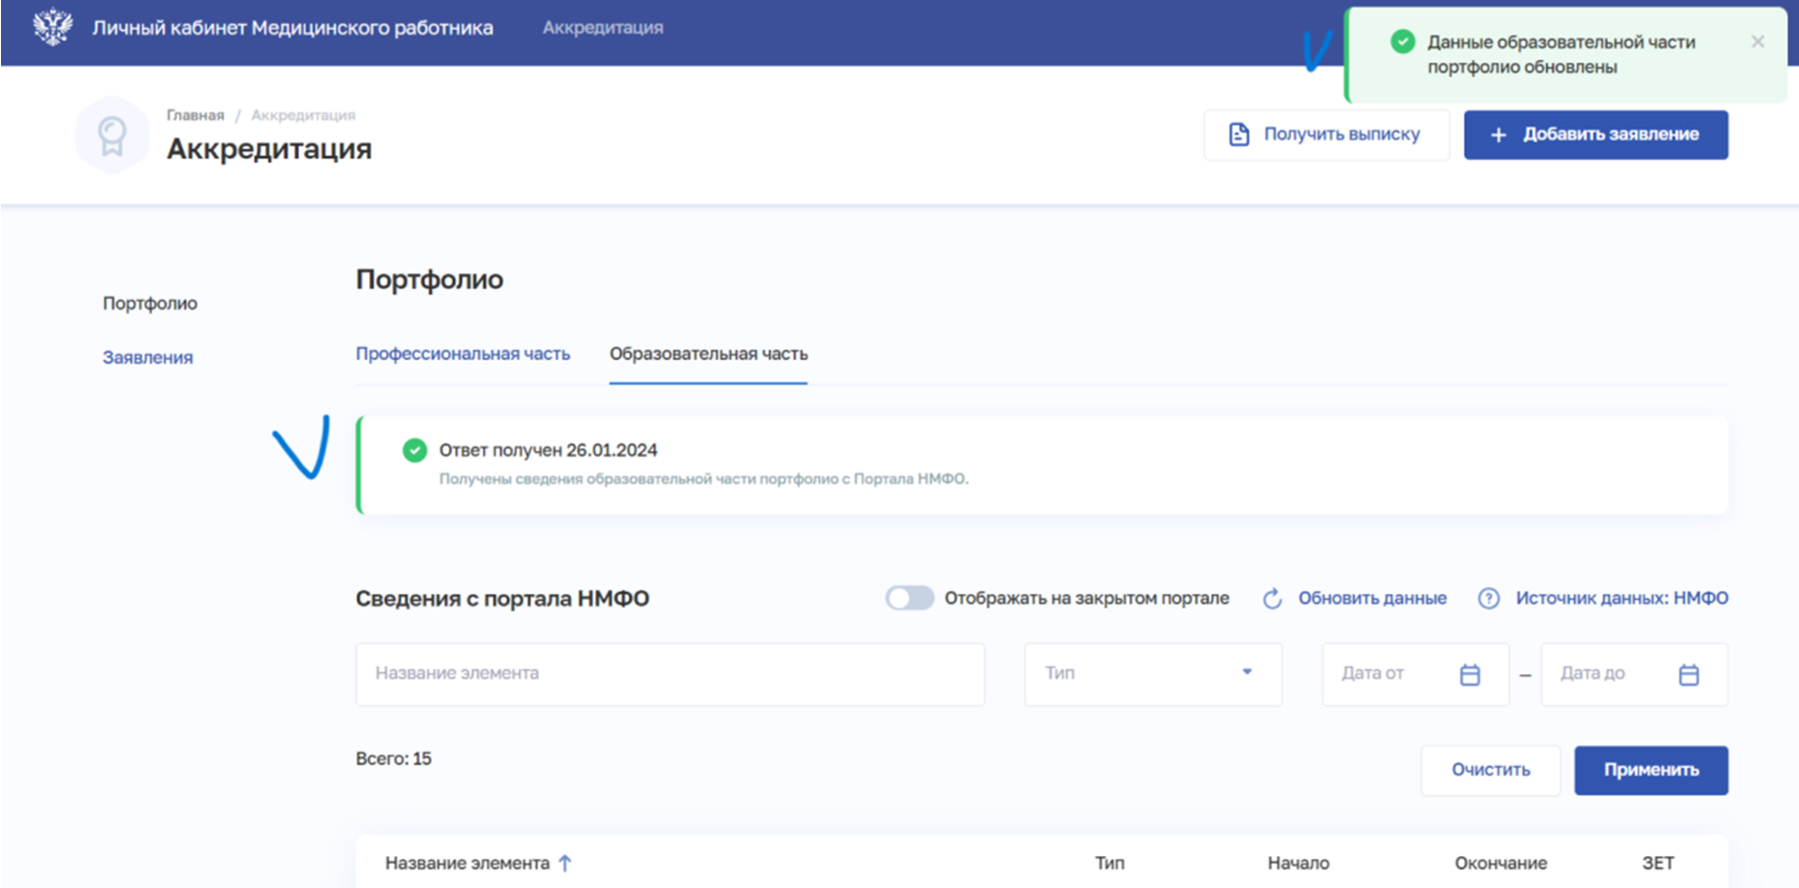
Task: Click the ЗЕТ column header
Action: click(1658, 863)
